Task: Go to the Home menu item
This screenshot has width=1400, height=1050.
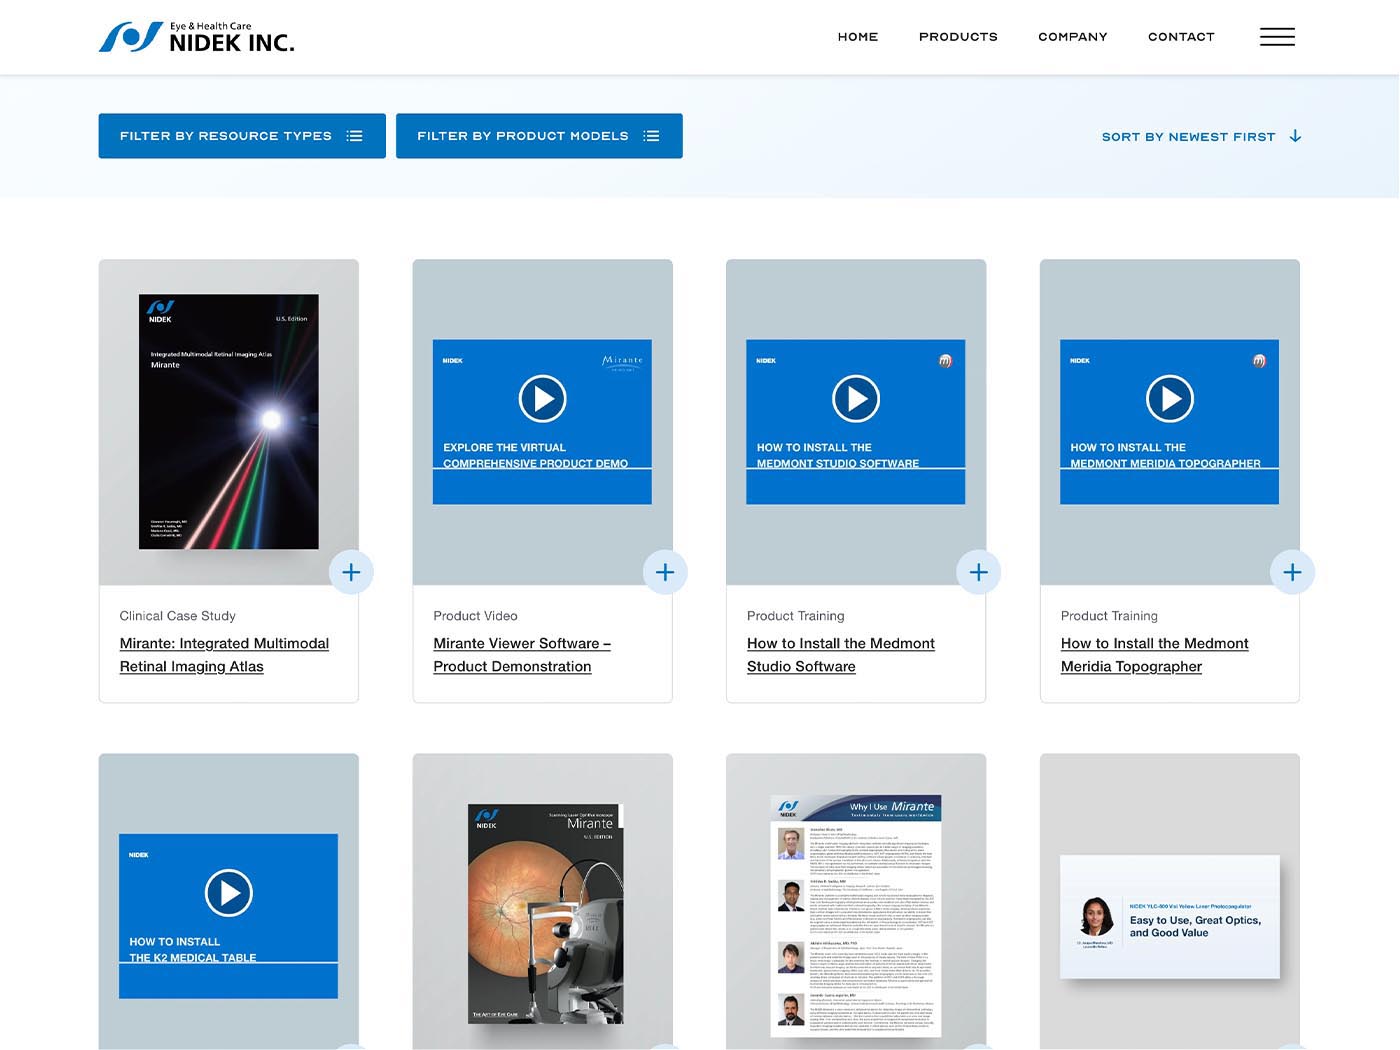Action: 858,37
